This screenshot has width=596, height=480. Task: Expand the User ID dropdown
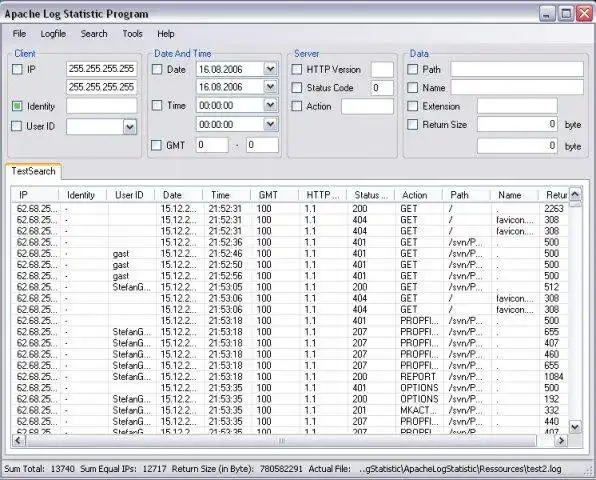click(130, 127)
